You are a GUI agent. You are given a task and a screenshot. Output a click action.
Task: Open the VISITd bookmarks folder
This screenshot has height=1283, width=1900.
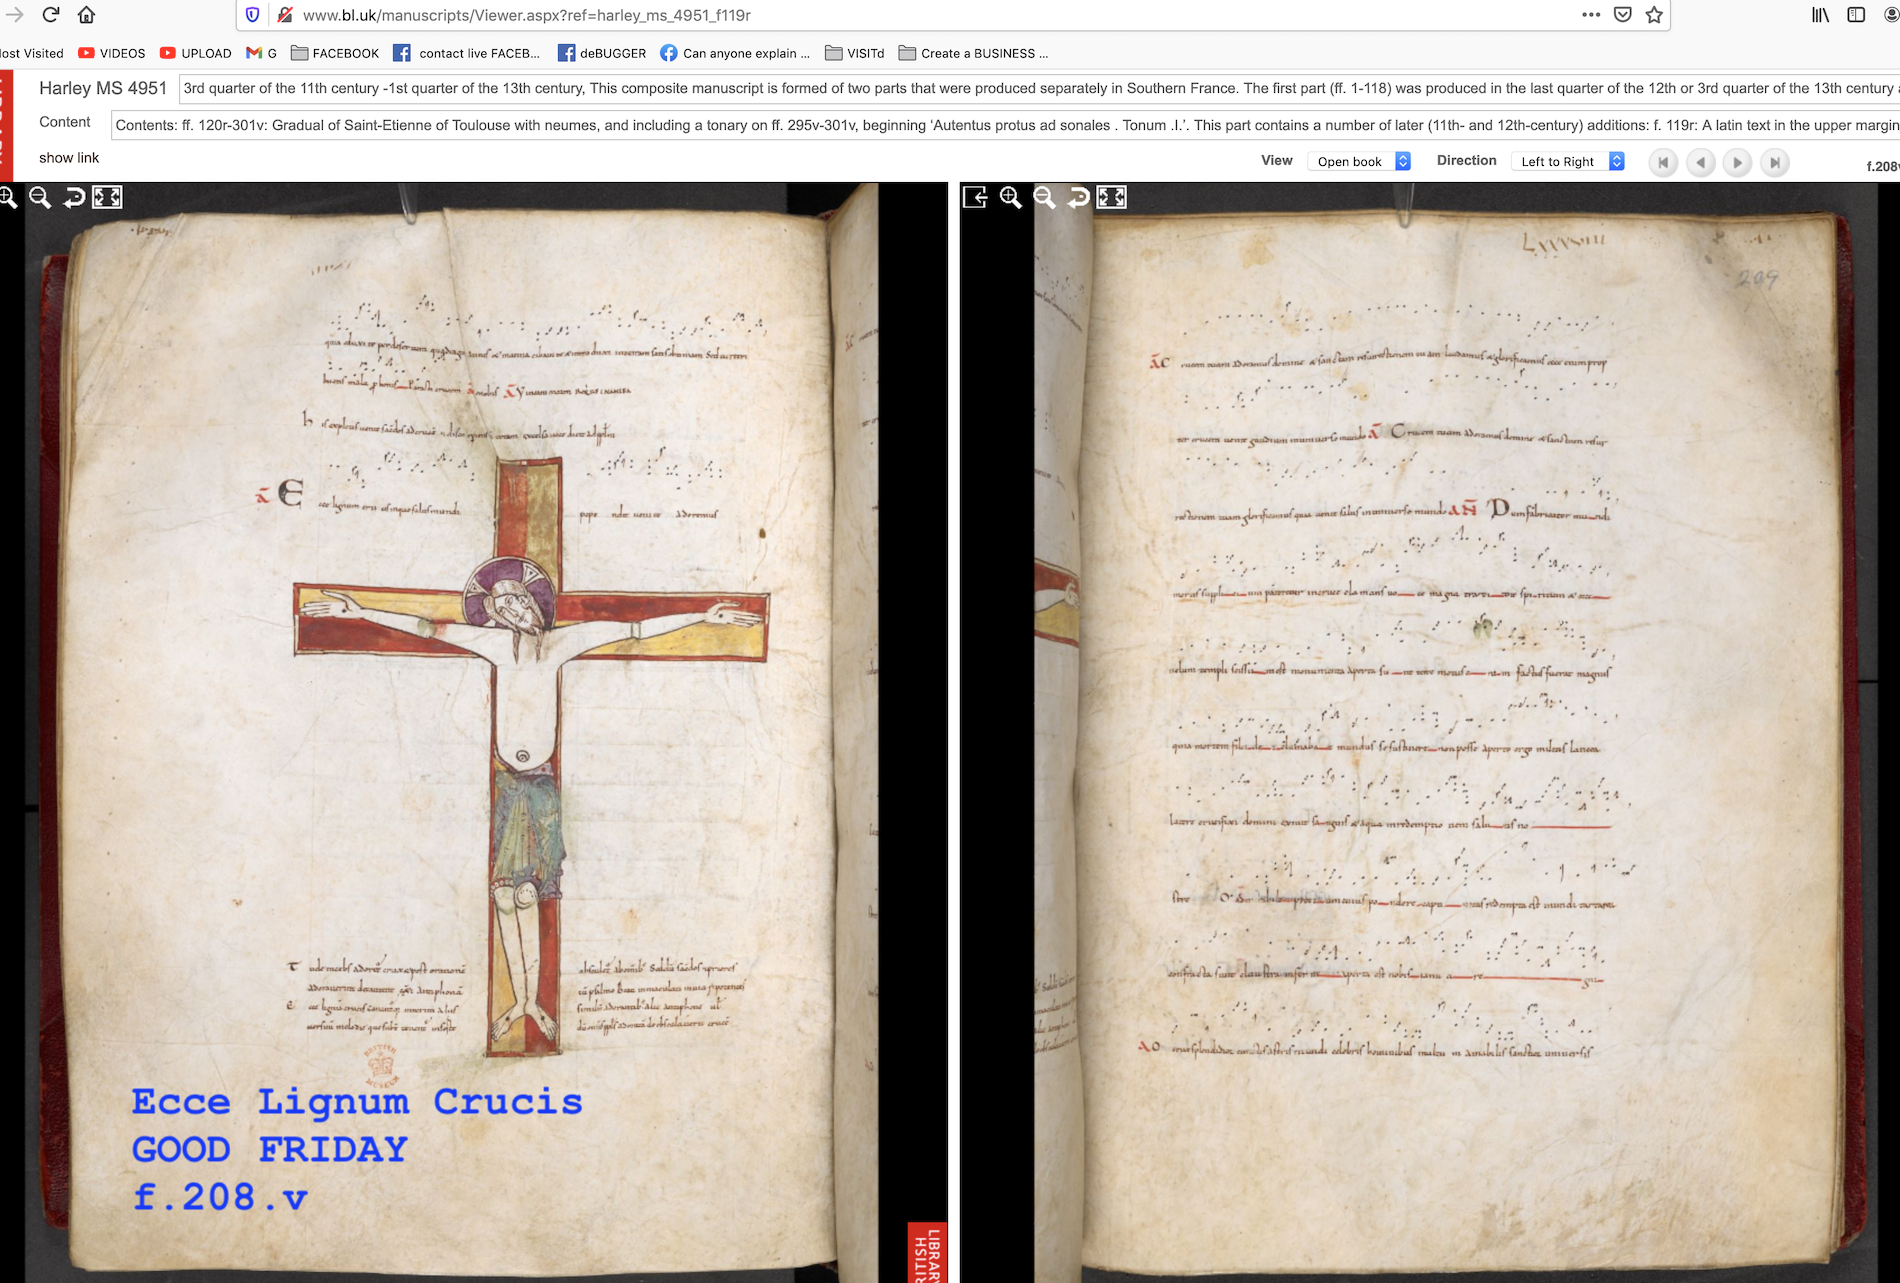point(855,53)
